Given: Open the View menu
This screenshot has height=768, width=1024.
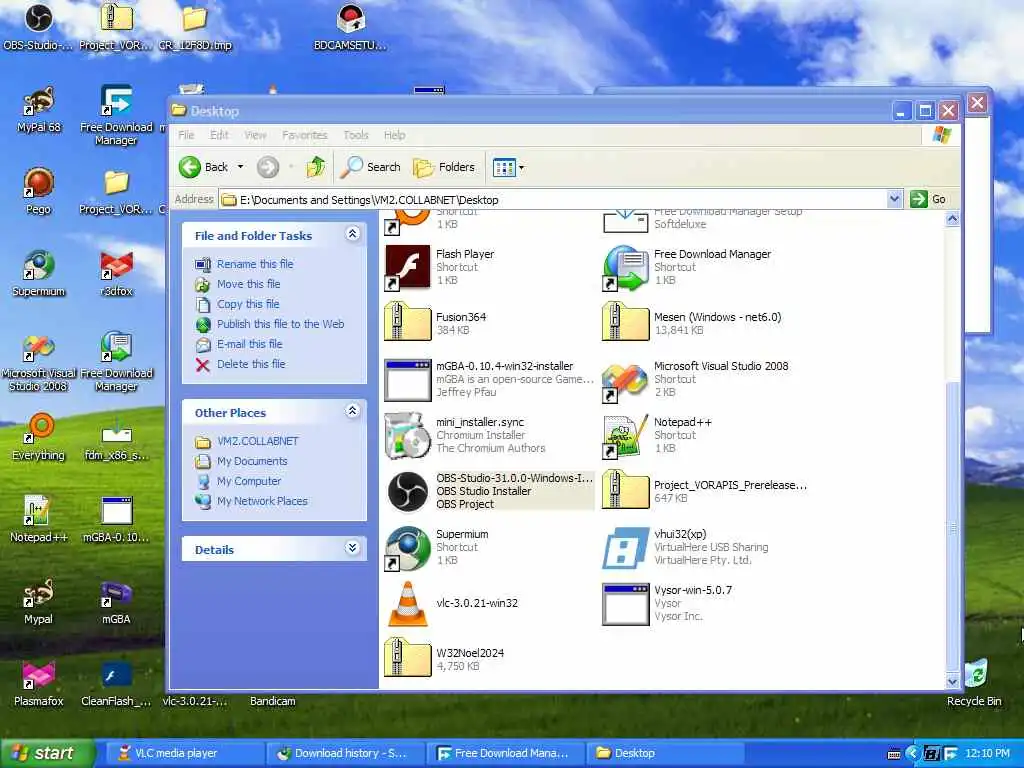Looking at the screenshot, I should [x=255, y=135].
